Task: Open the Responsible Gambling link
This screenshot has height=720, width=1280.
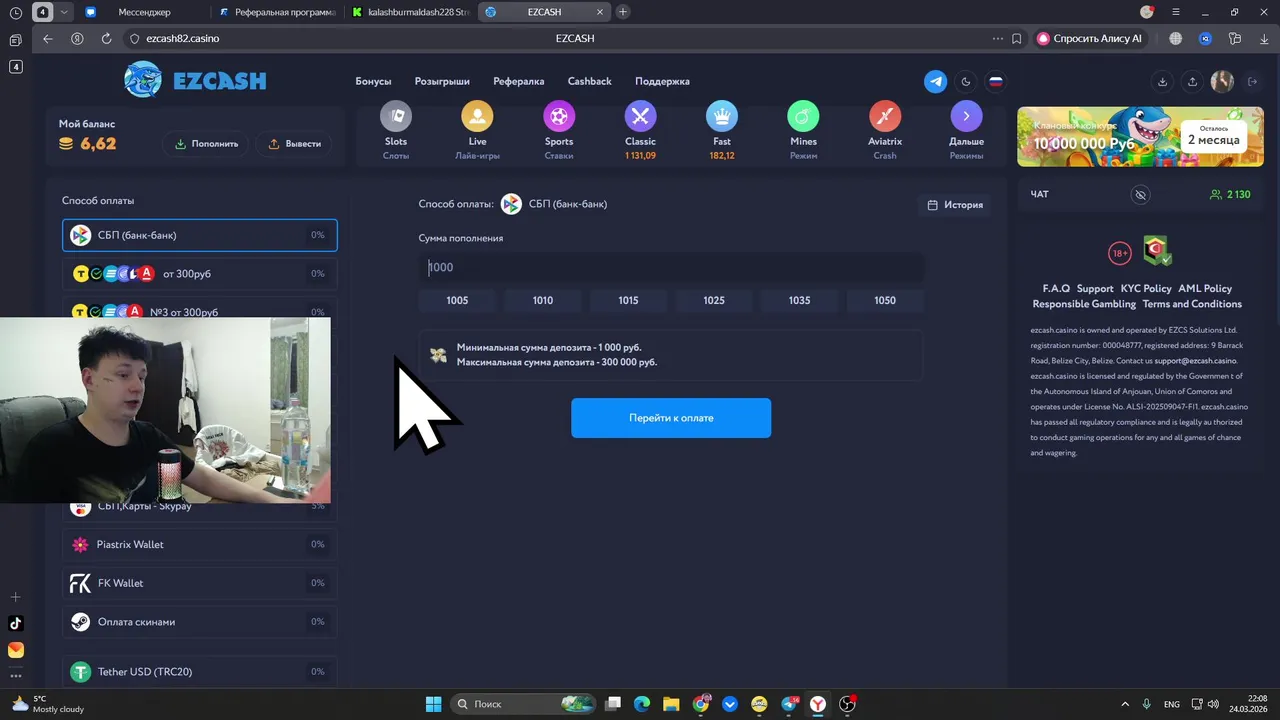Action: [1084, 304]
